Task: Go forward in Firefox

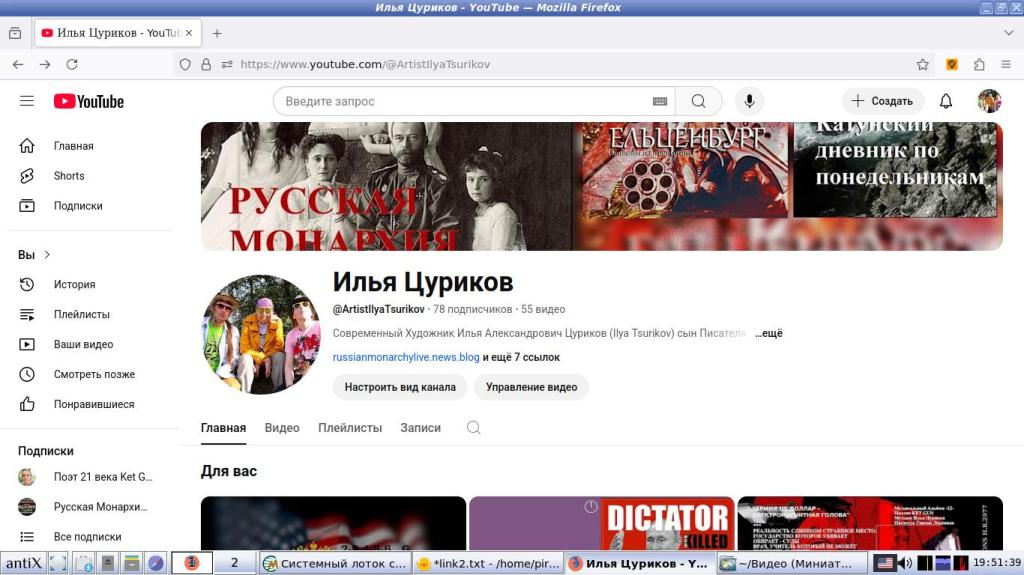Action: pyautogui.click(x=44, y=64)
